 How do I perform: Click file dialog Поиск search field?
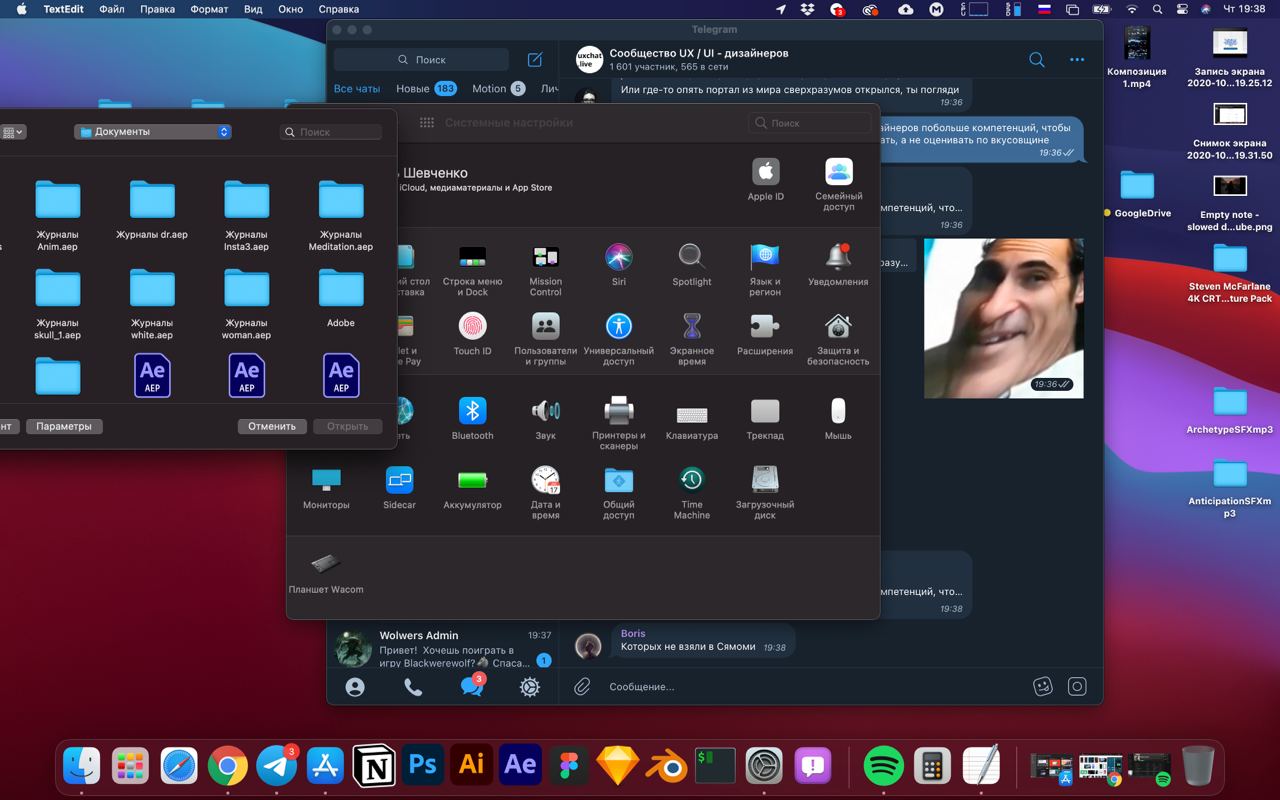tap(331, 132)
